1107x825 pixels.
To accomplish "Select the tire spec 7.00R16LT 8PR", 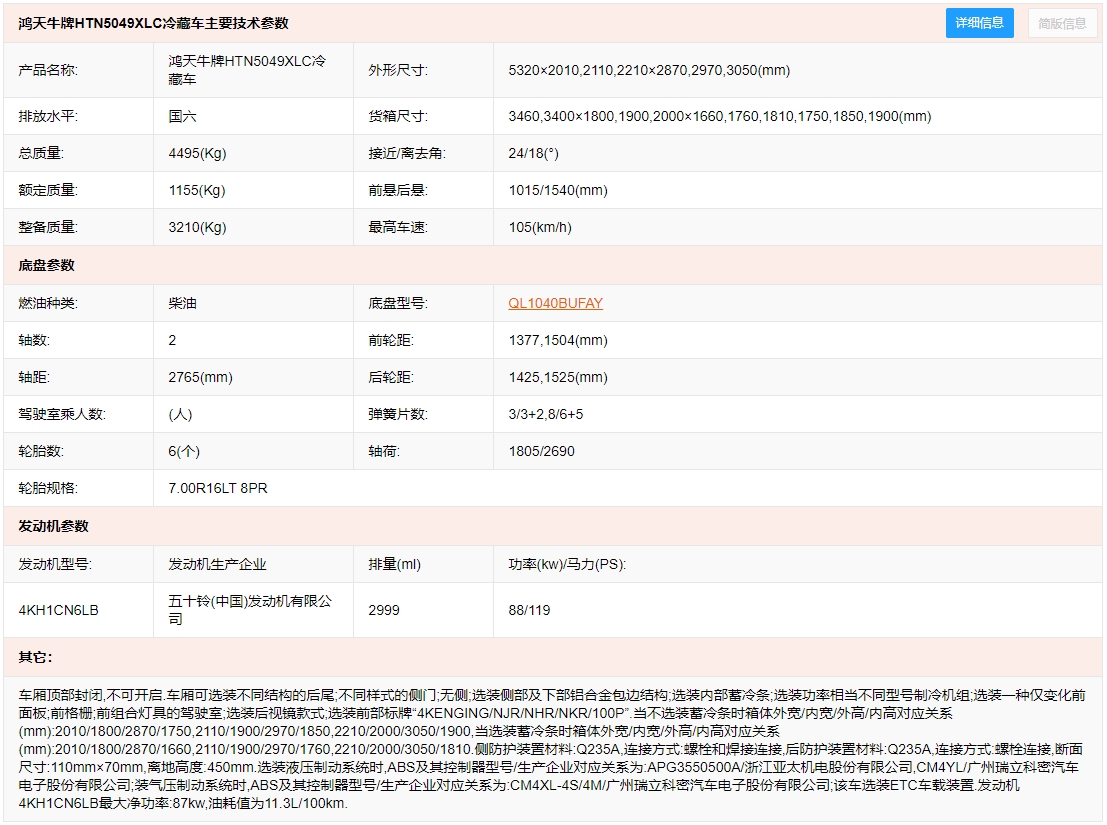I will pos(217,488).
